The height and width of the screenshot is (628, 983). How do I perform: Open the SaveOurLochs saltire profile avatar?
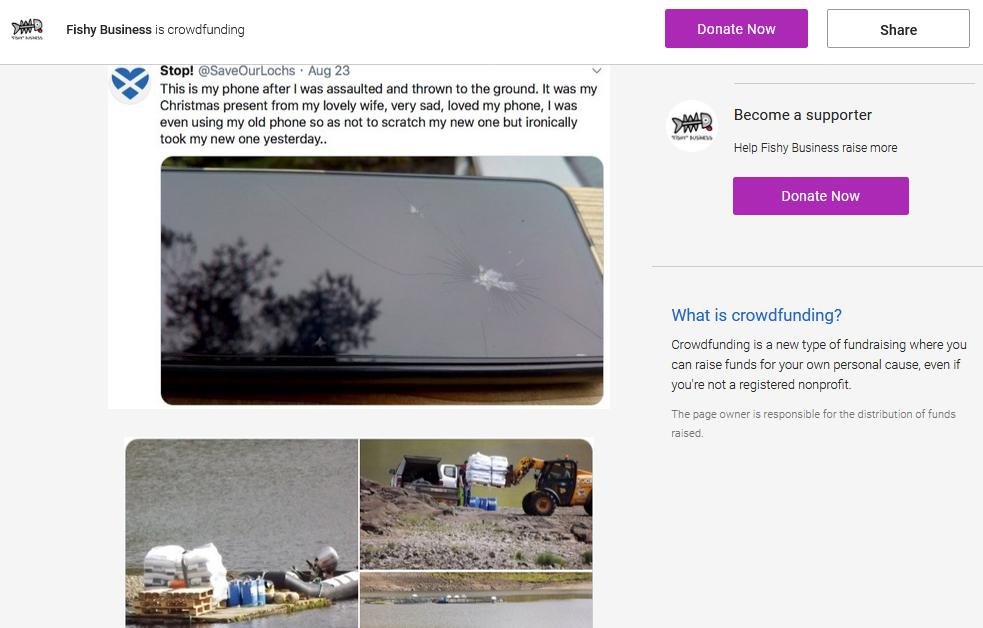[x=130, y=83]
